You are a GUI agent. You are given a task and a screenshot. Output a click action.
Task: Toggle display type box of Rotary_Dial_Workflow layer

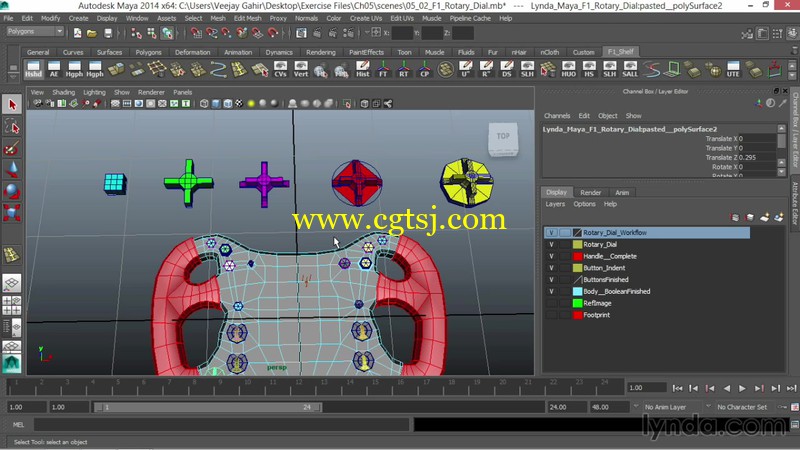point(564,233)
